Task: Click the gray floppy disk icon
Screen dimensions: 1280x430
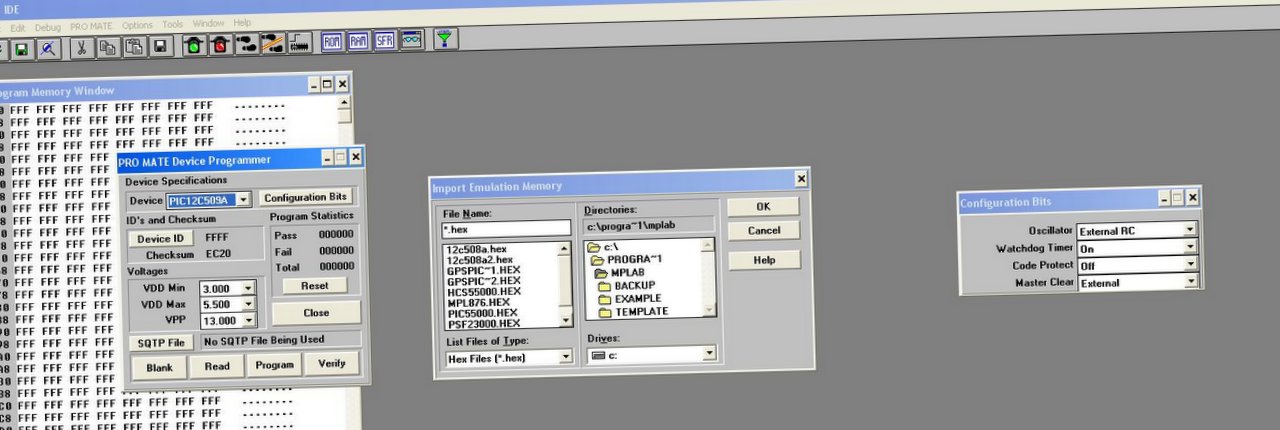Action: pos(159,46)
